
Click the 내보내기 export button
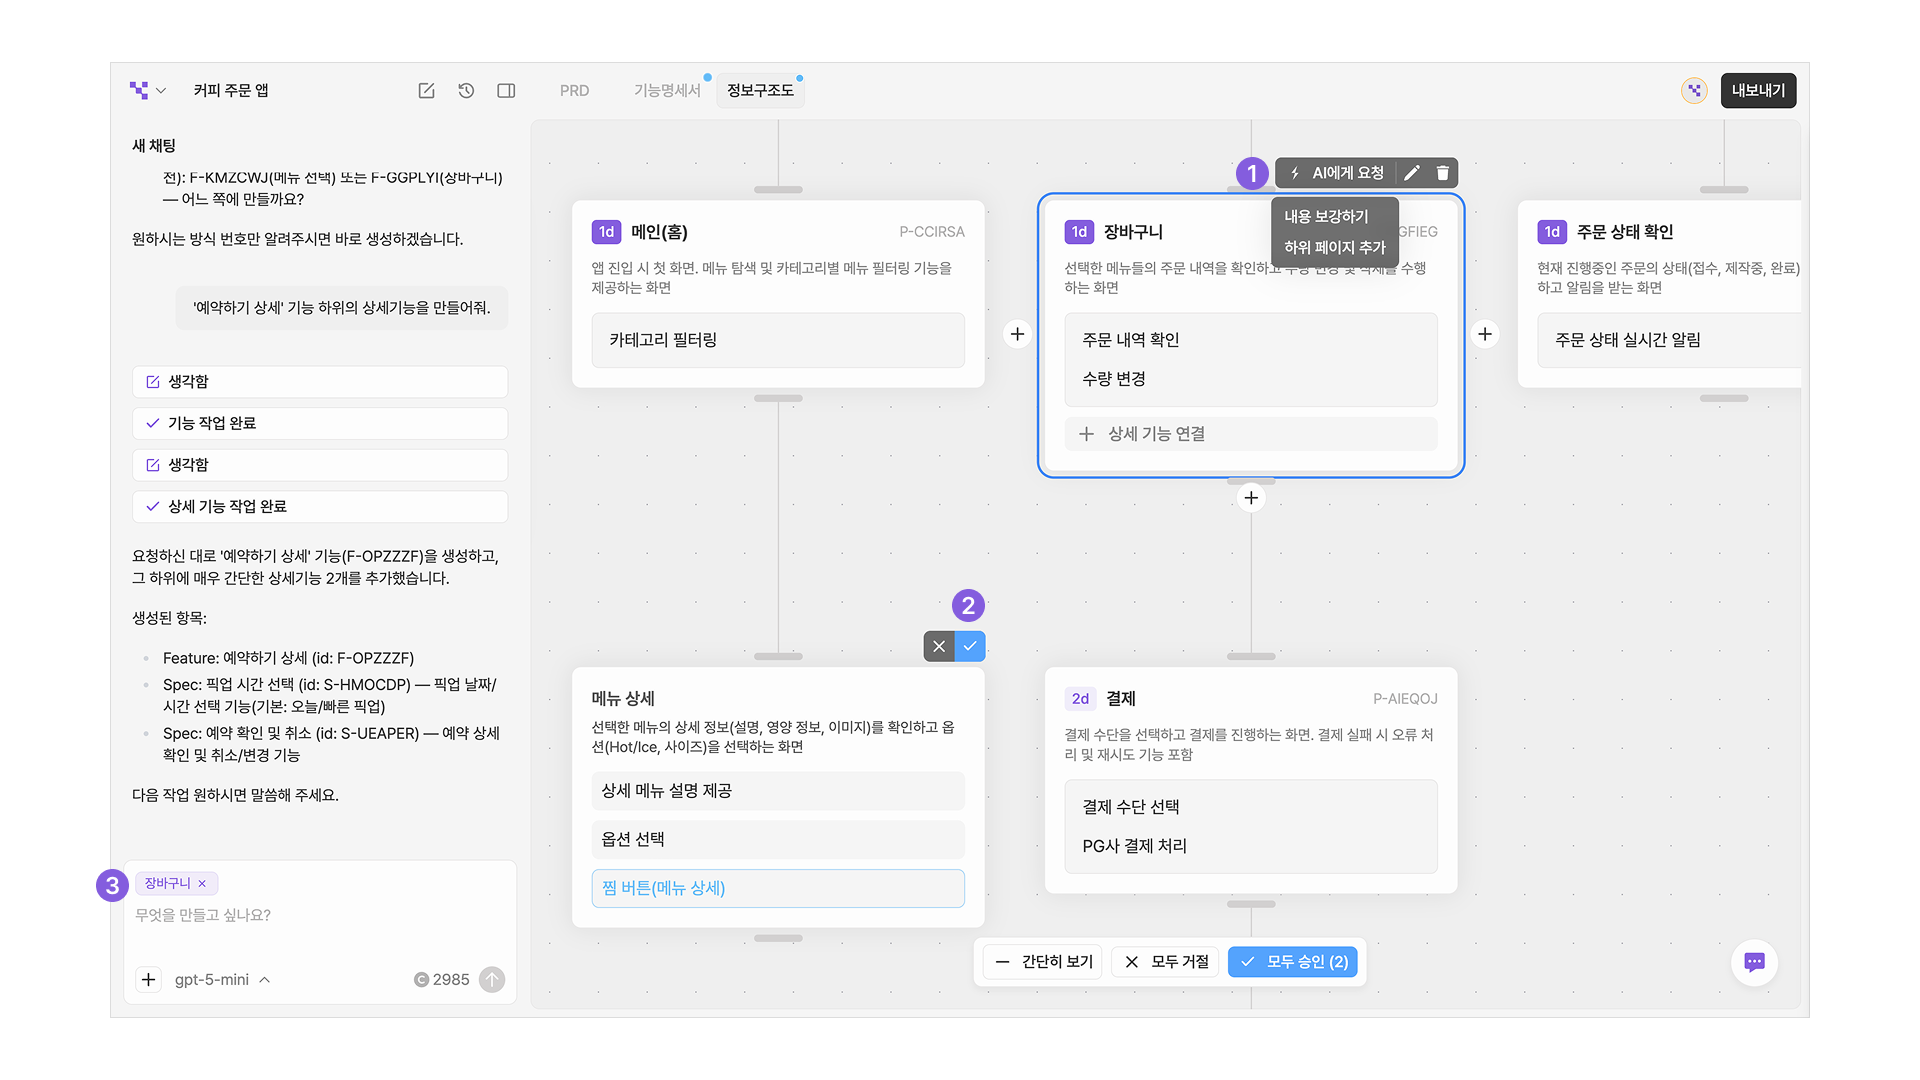1757,91
